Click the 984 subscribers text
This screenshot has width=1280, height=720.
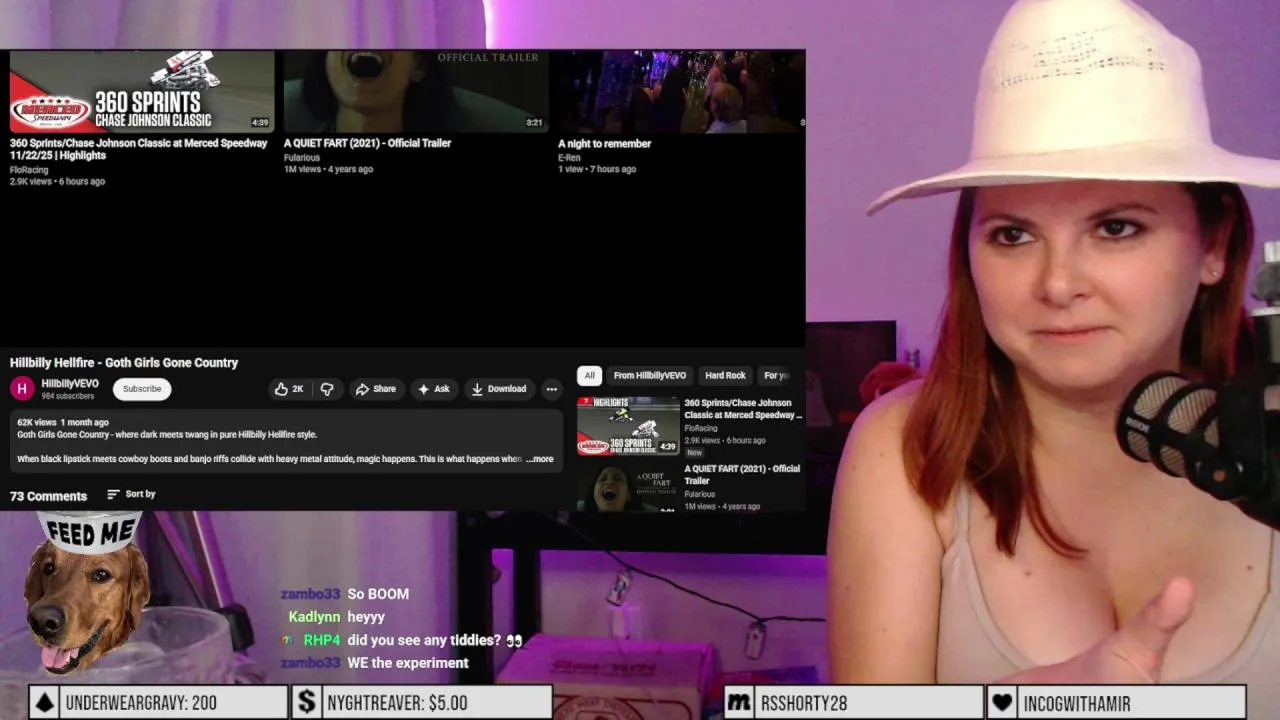pos(68,396)
